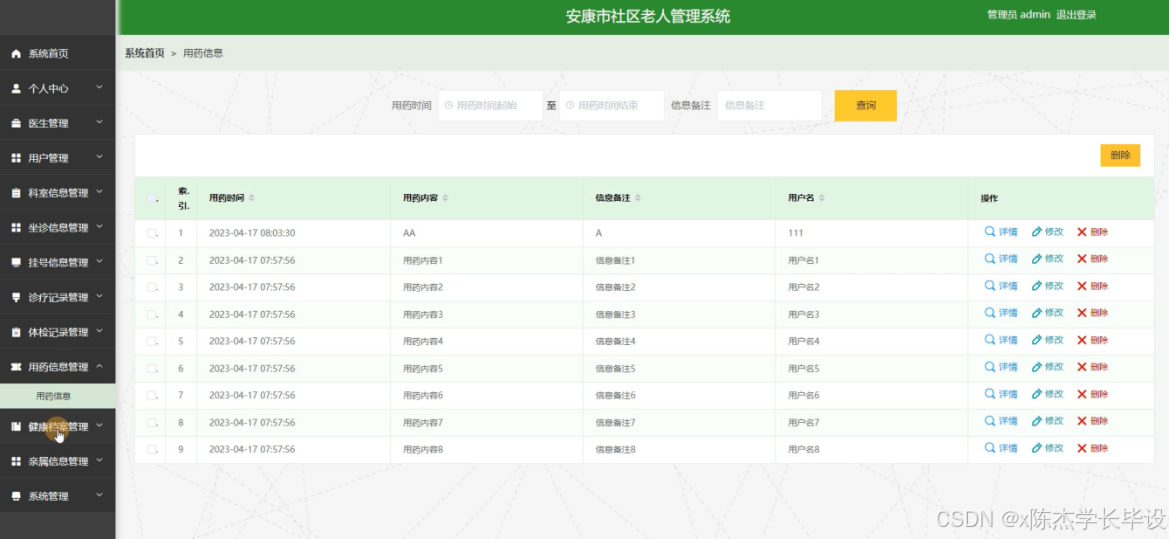Expand 系统管理 menu chevron
The width and height of the screenshot is (1170, 539).
point(99,495)
